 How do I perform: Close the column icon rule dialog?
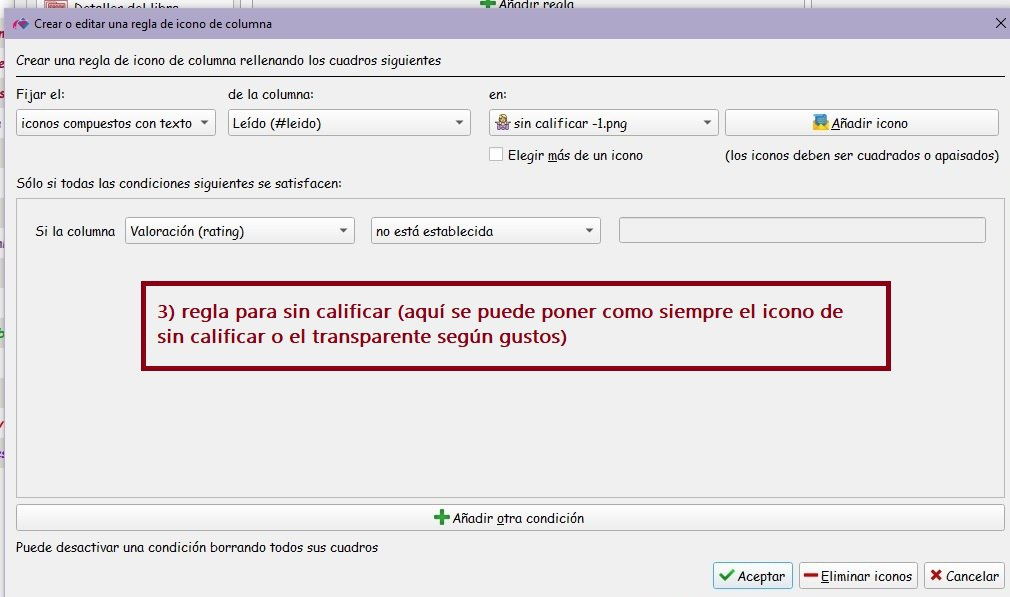tap(1000, 23)
